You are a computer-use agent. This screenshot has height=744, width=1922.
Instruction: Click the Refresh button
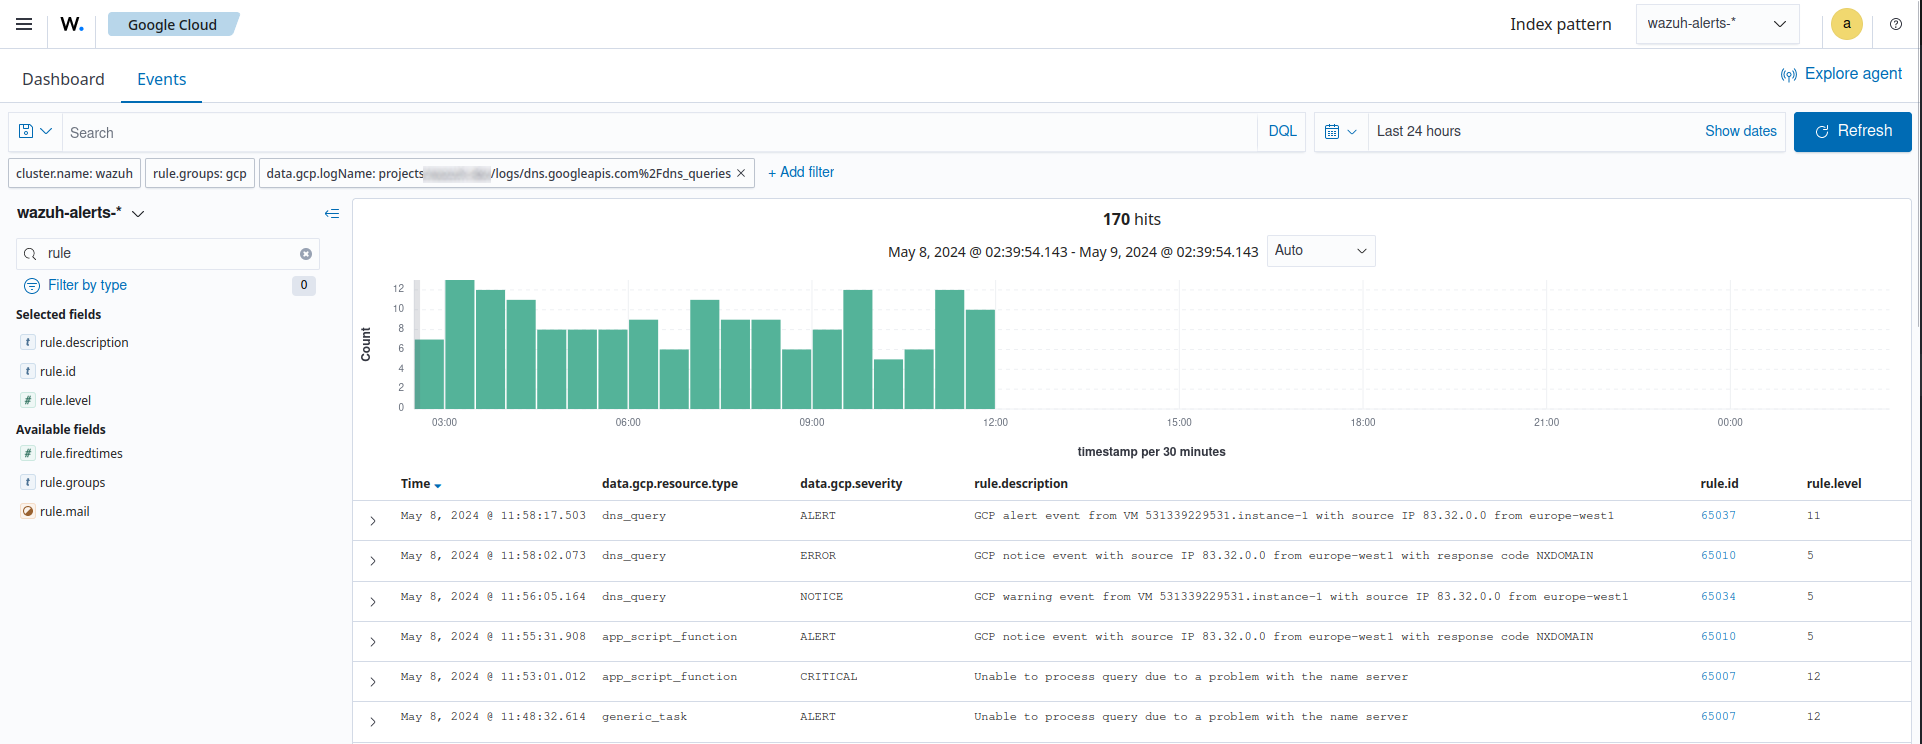pos(1852,131)
